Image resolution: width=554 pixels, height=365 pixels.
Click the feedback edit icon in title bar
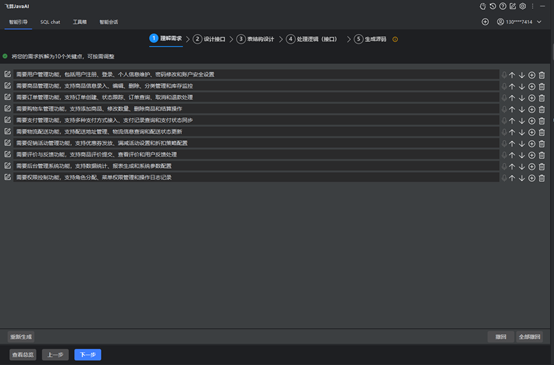coord(512,6)
